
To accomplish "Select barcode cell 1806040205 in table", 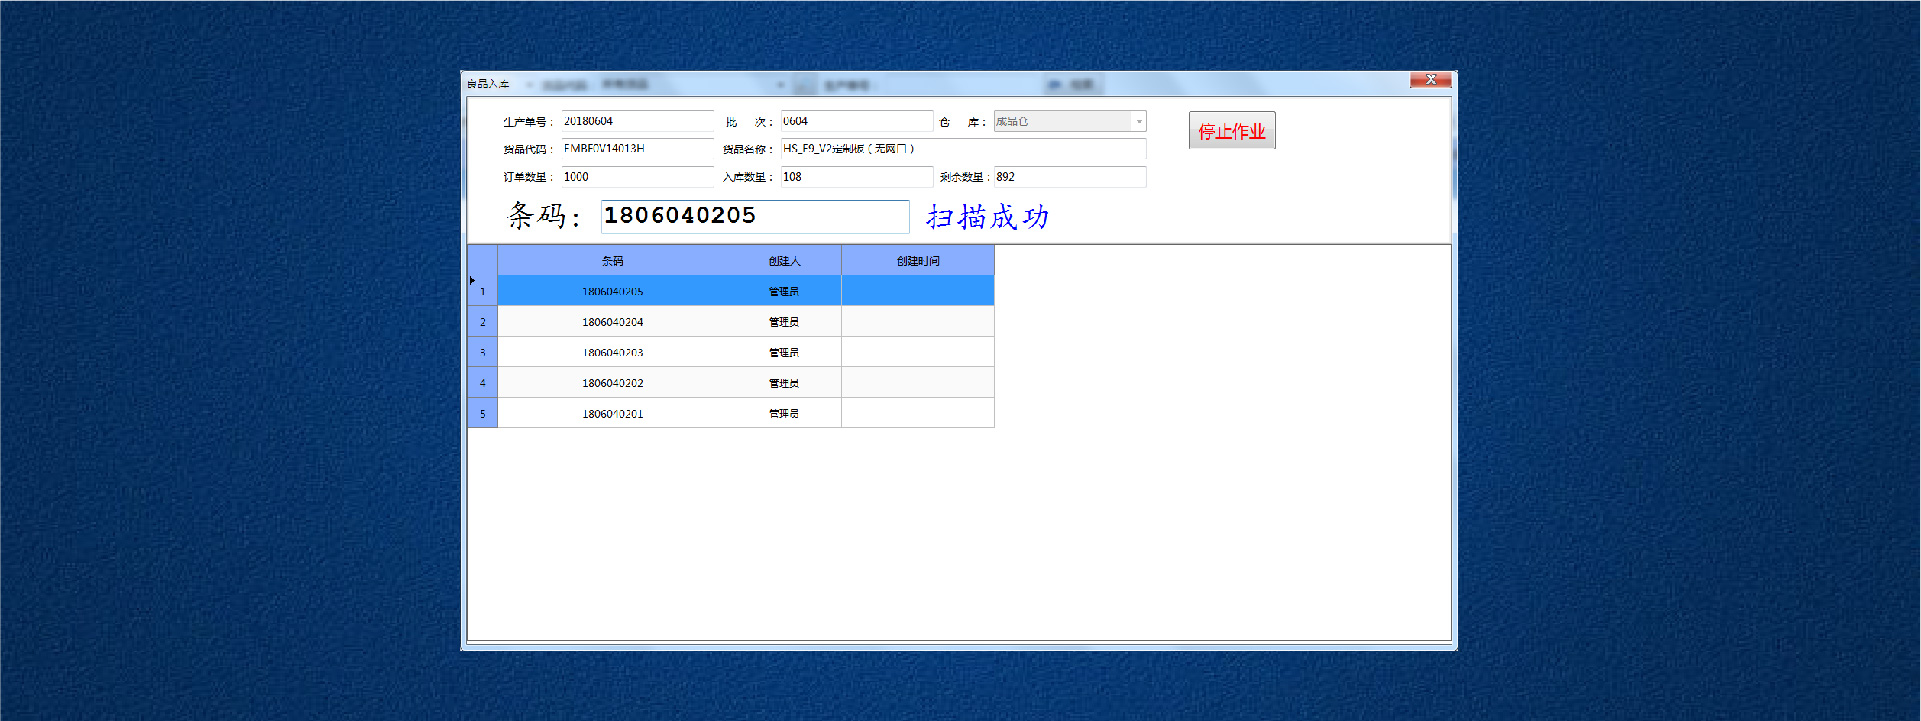I will tap(612, 291).
